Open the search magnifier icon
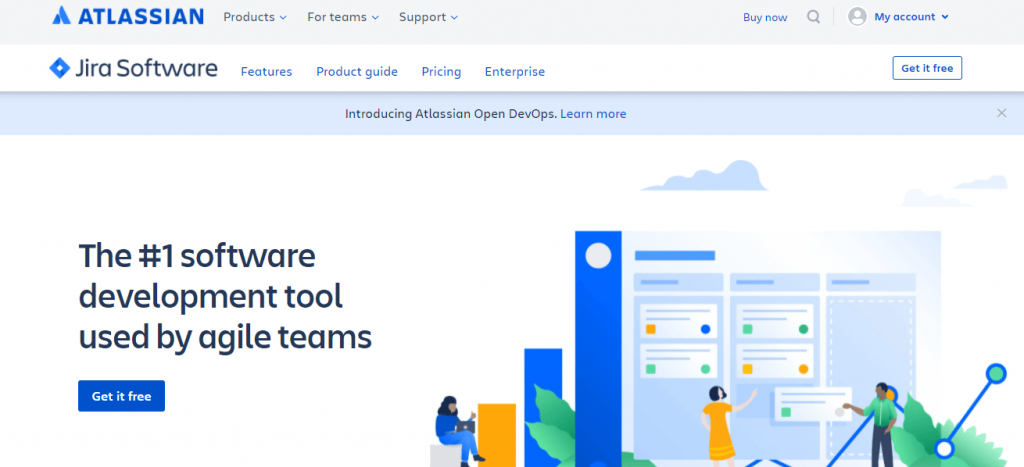This screenshot has height=467, width=1024. 813,17
